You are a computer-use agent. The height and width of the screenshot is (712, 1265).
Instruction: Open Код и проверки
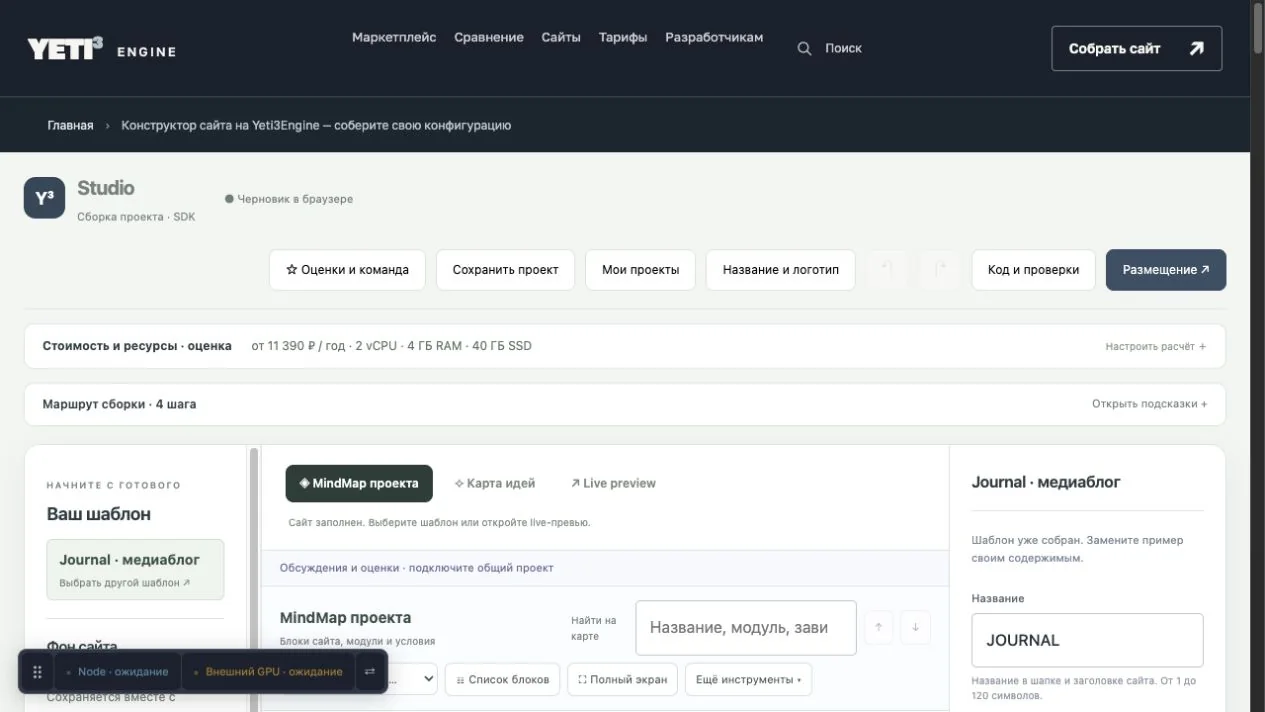pos(1033,270)
